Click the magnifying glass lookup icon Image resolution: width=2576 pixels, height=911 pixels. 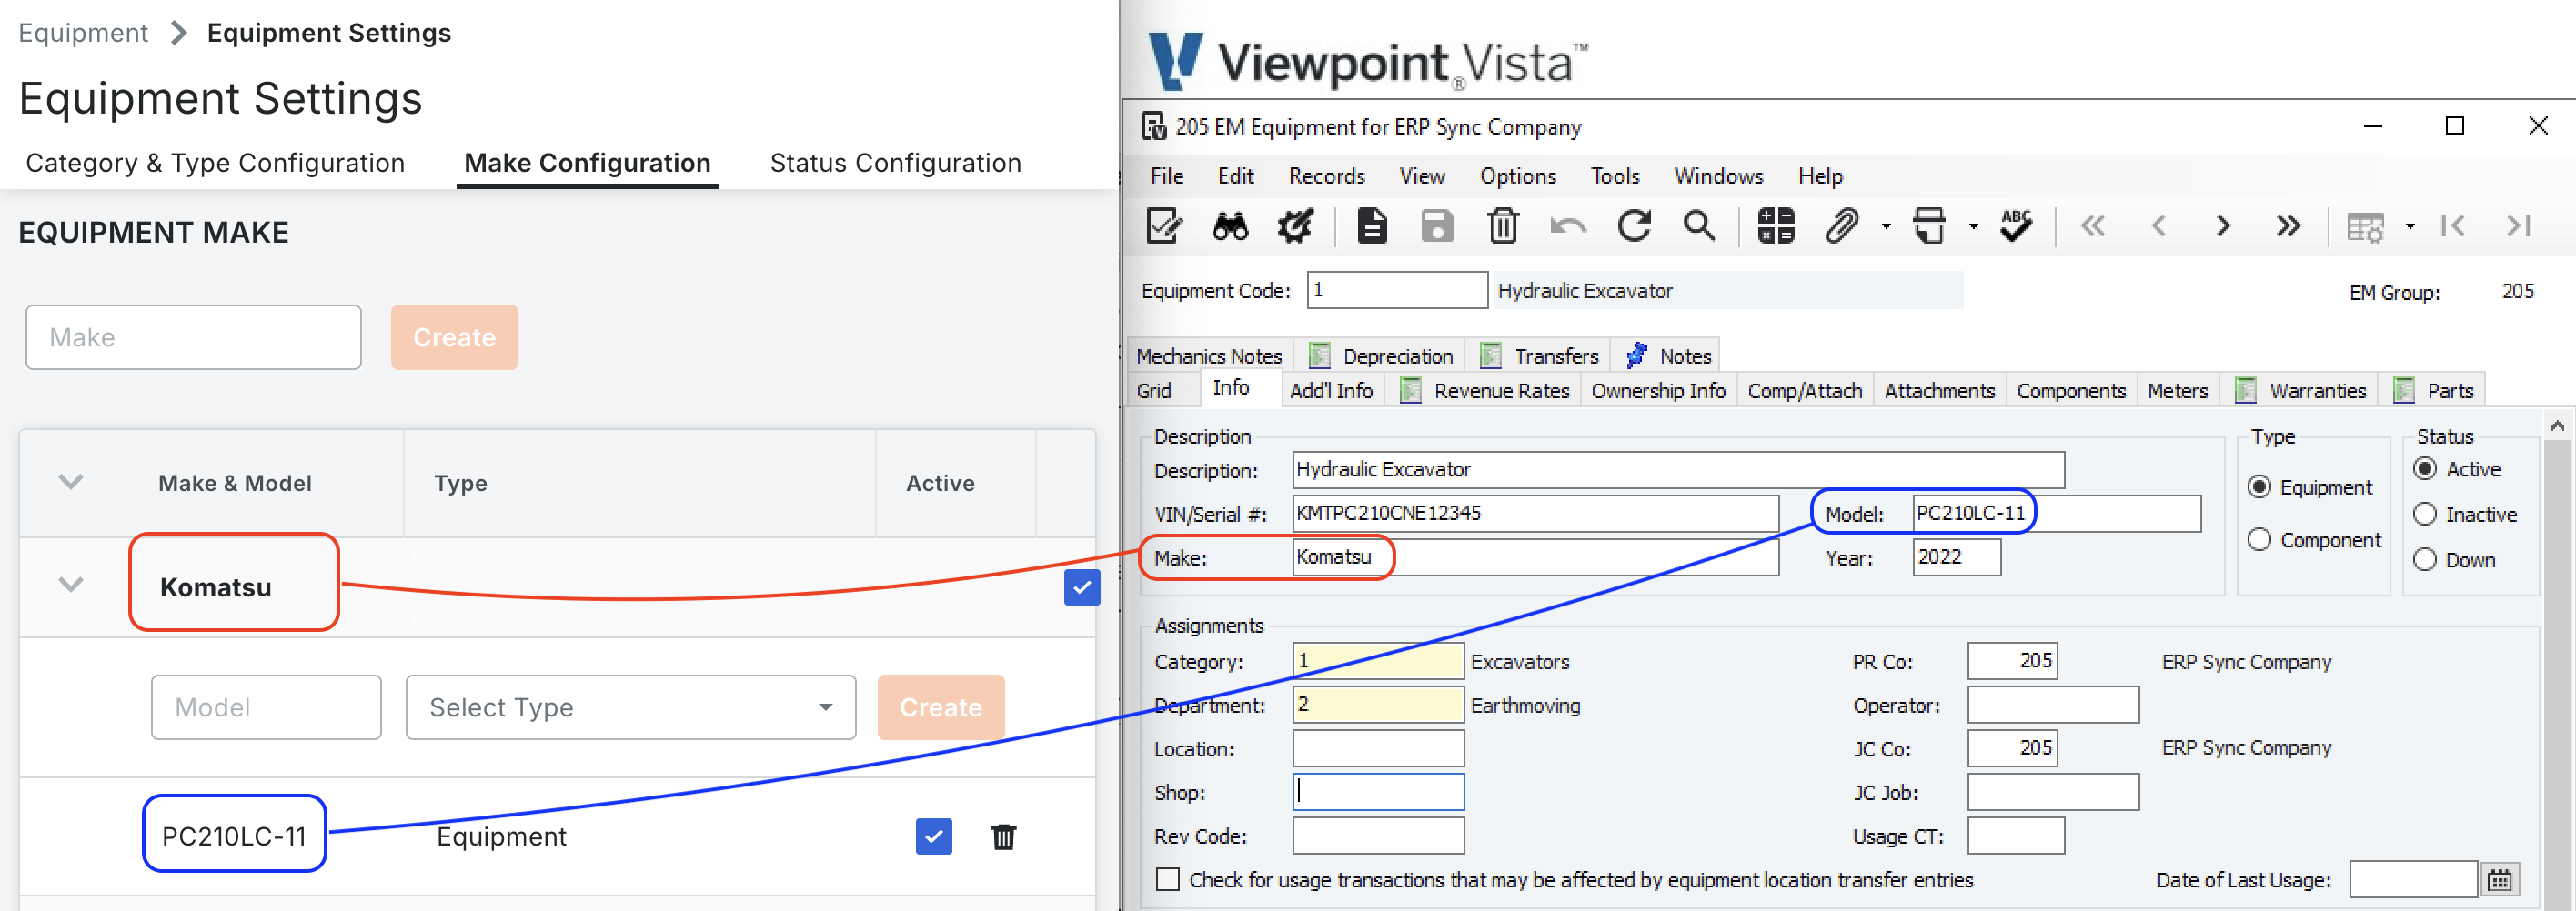(1699, 226)
